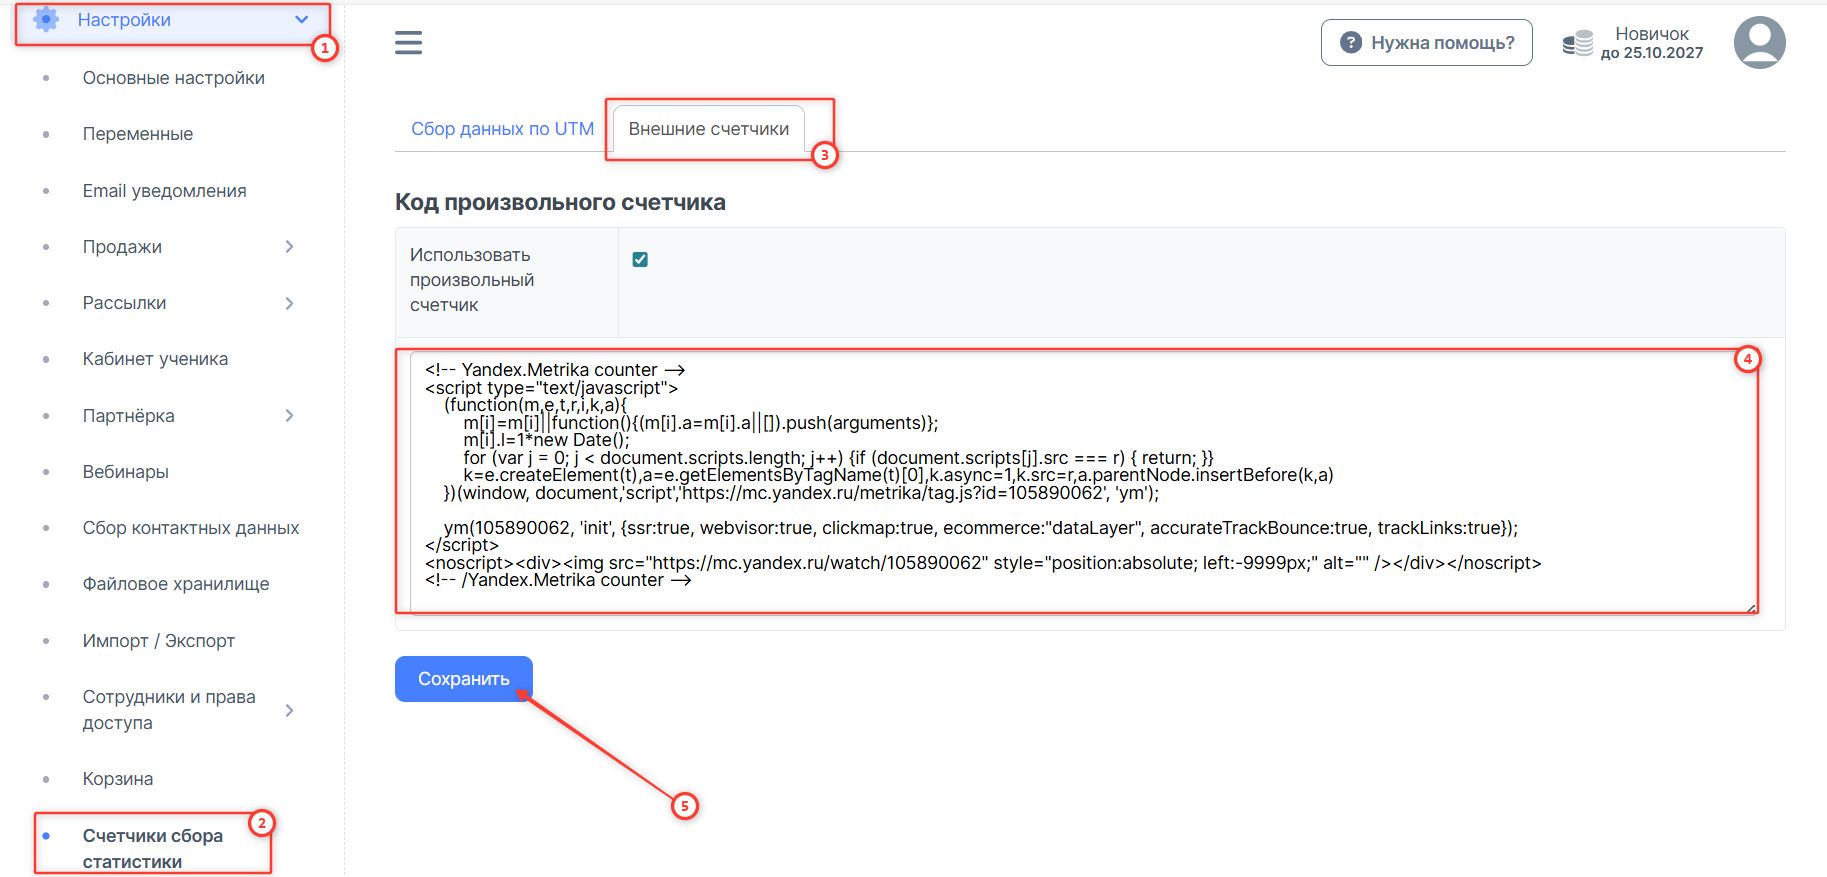The height and width of the screenshot is (877, 1827).
Task: Click the coins tariff icon
Action: coord(1577,43)
